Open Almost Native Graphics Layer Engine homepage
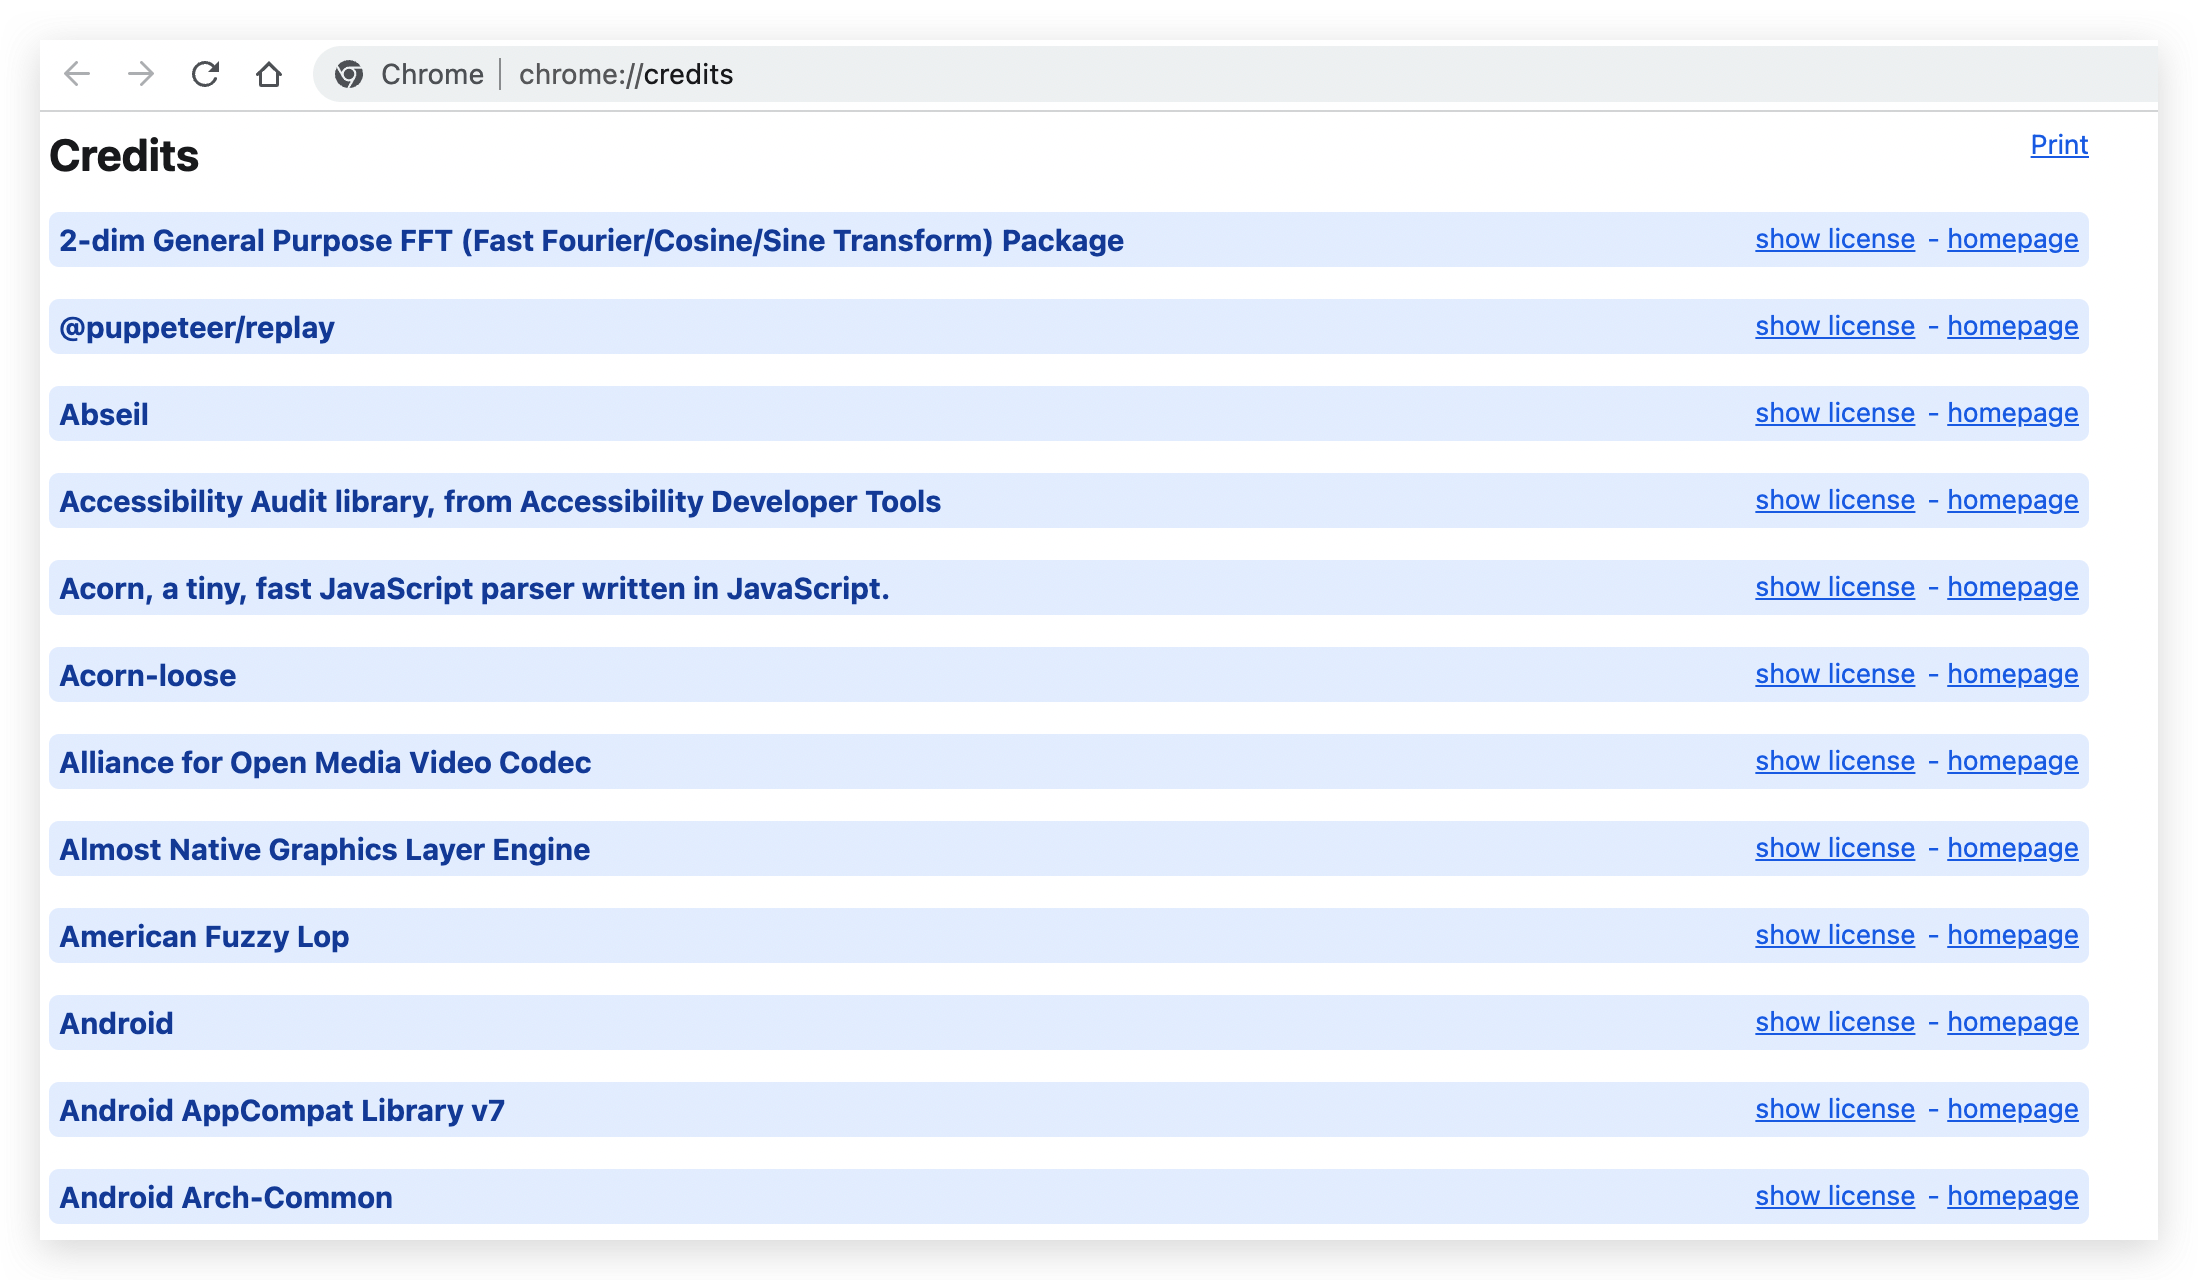This screenshot has height=1280, width=2198. [2012, 848]
